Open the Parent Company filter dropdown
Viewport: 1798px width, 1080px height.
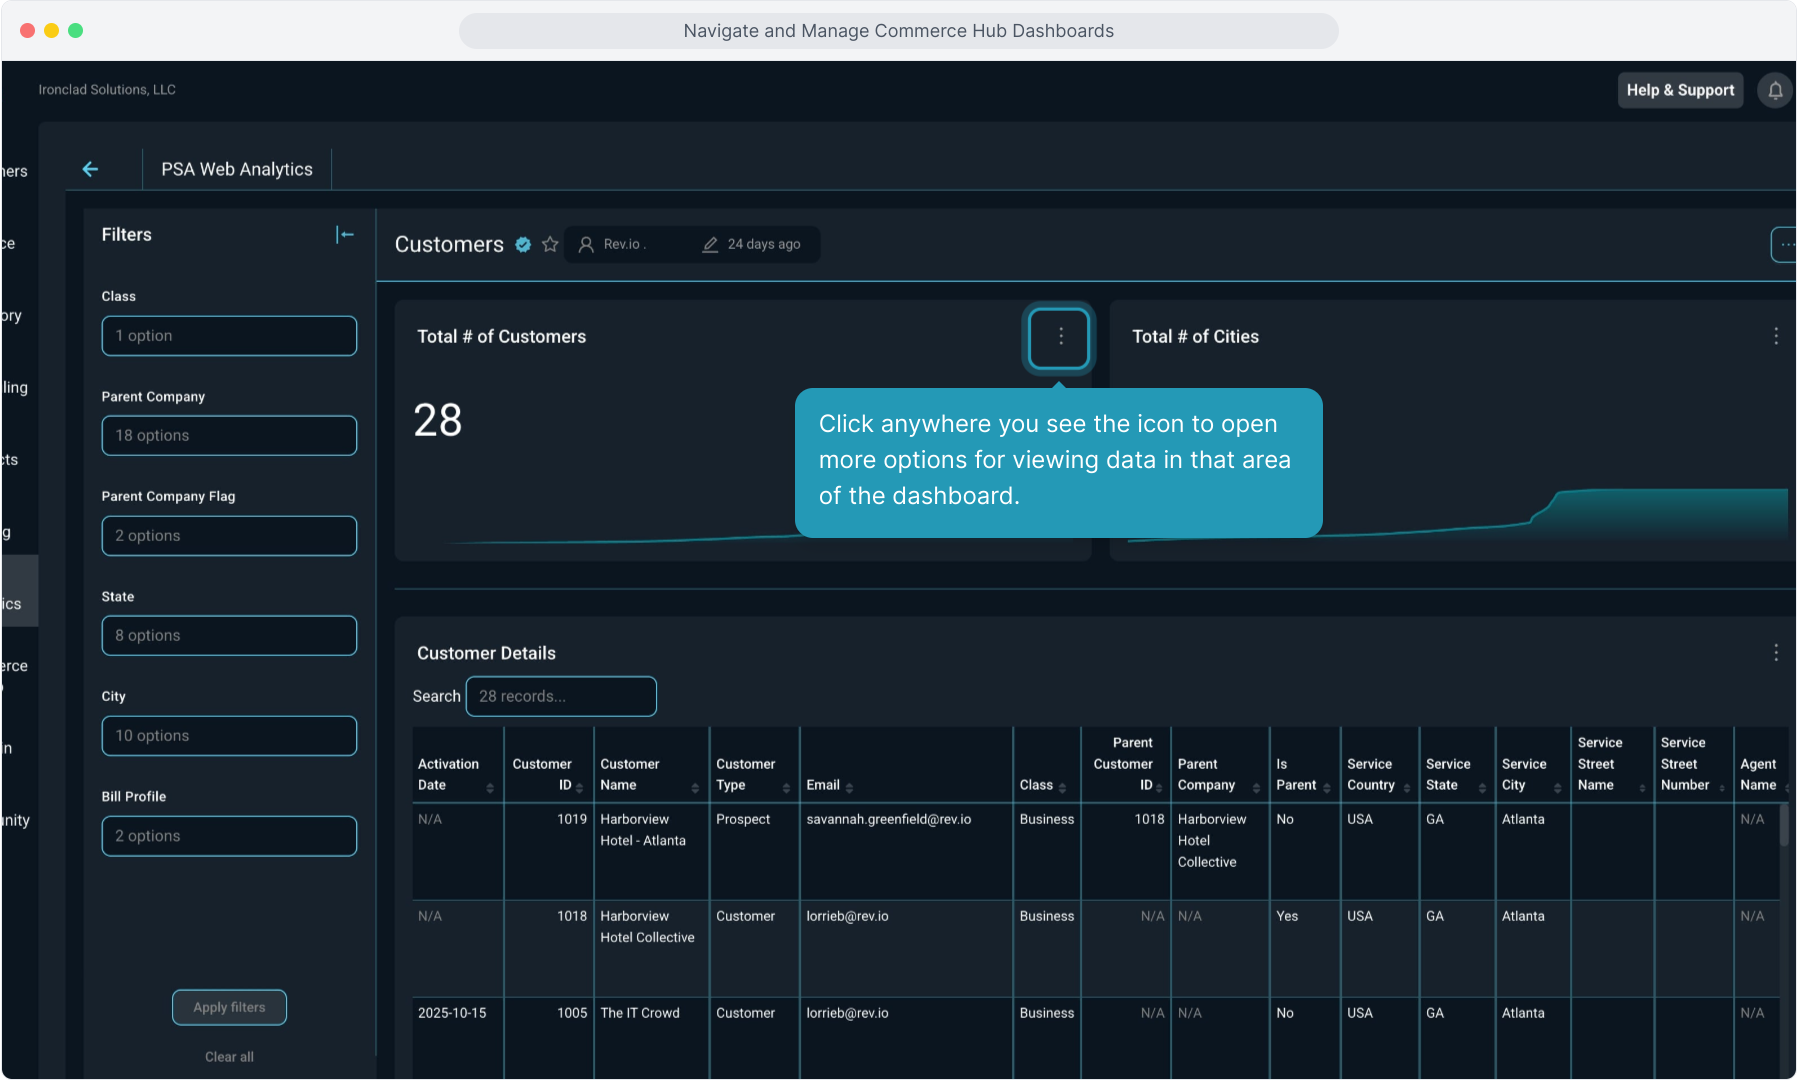pyautogui.click(x=229, y=436)
